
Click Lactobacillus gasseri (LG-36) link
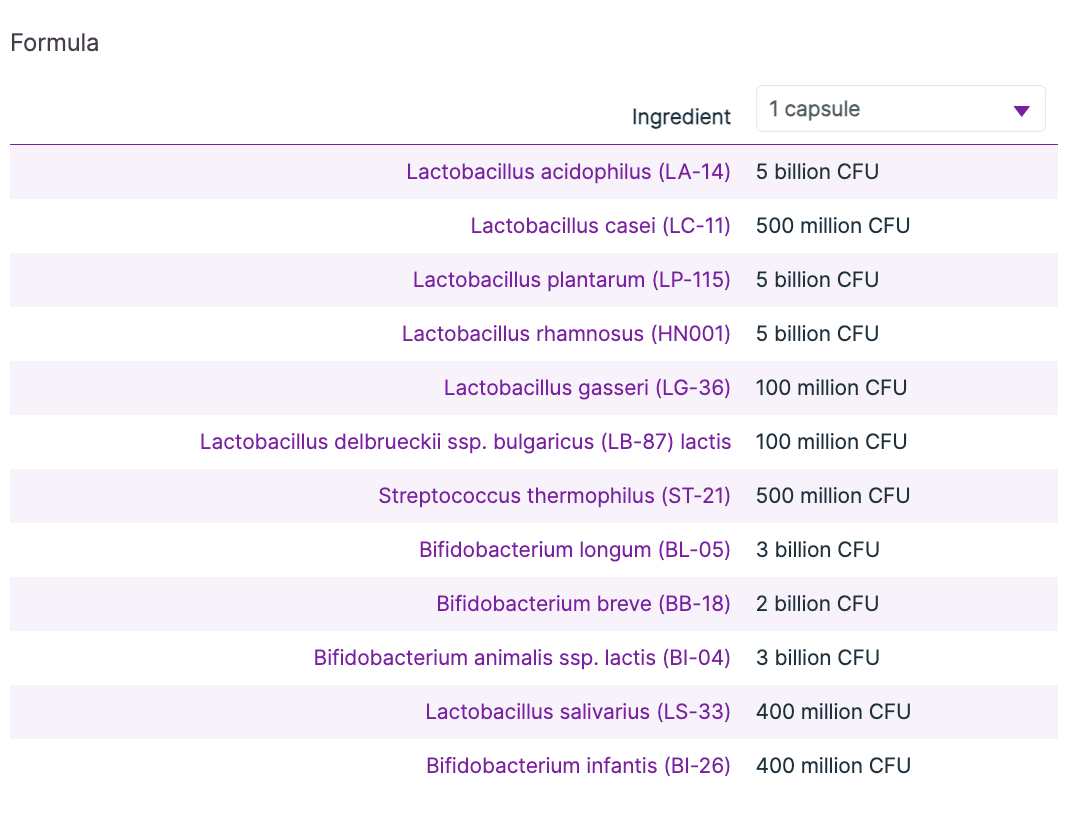587,388
